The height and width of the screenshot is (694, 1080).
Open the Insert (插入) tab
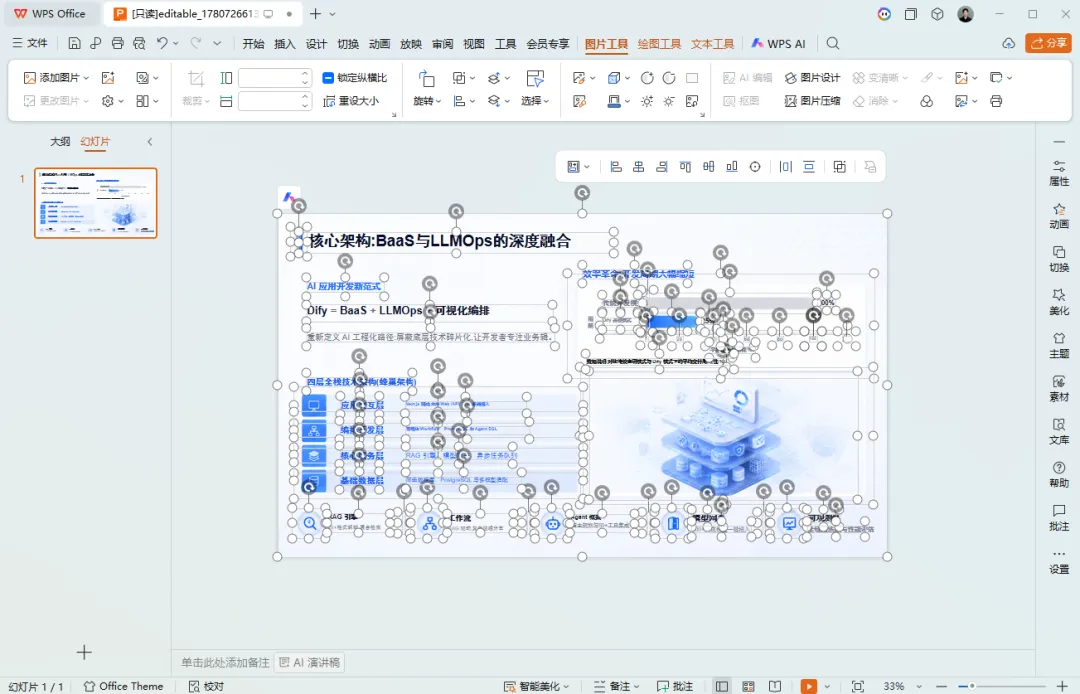point(284,43)
